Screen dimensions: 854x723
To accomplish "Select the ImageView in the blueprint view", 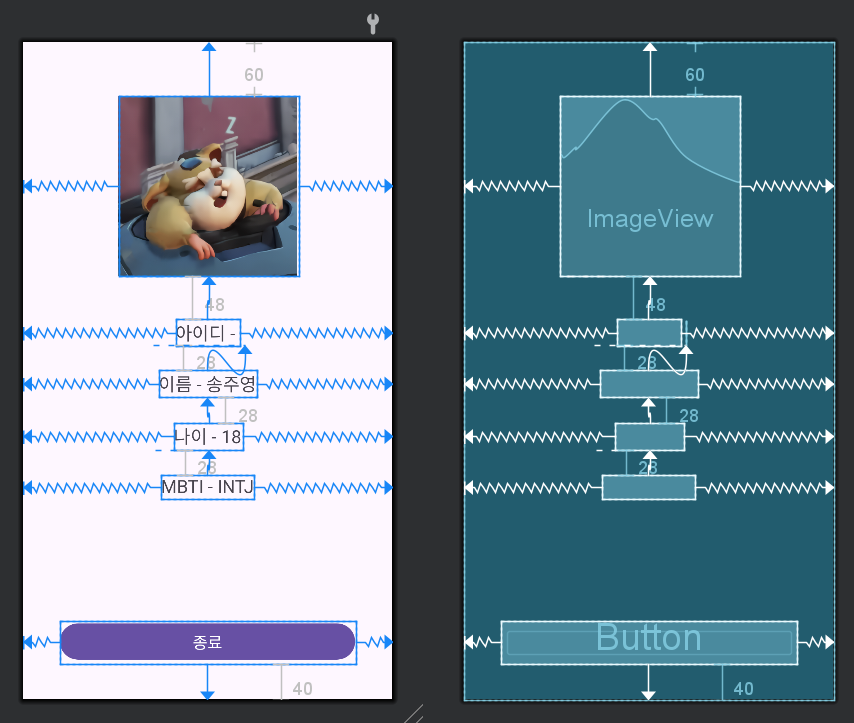I will [x=650, y=186].
